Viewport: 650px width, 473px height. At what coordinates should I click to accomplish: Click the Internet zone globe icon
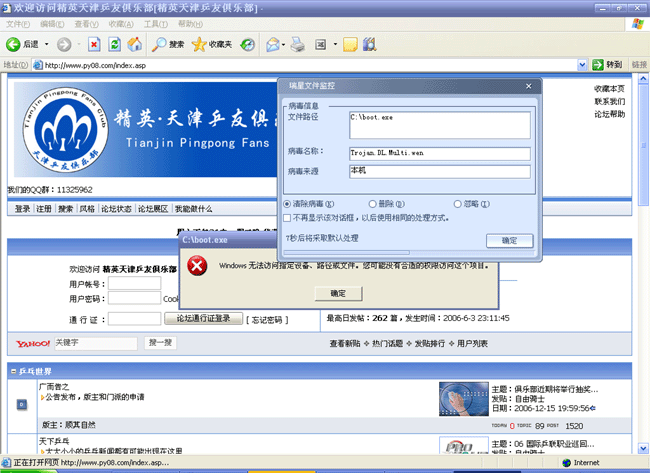[567, 463]
